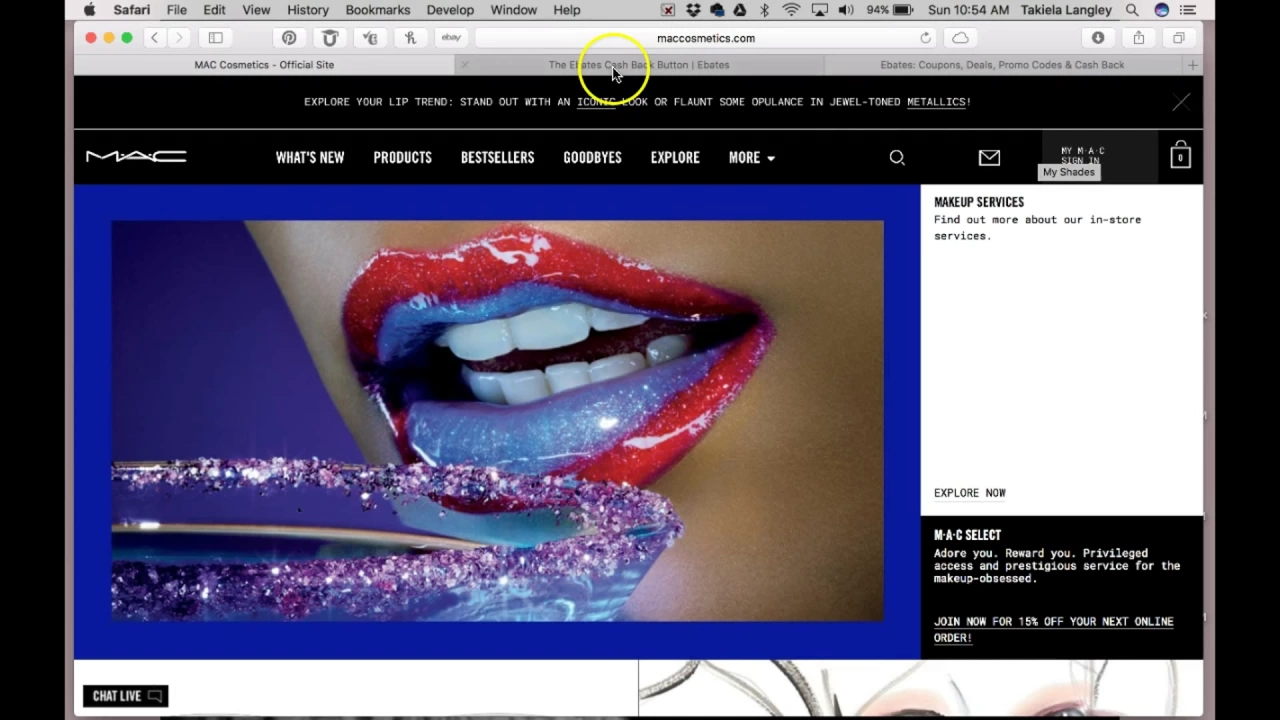Open Spotlight search in the menu bar
This screenshot has width=1280, height=720.
1132,10
